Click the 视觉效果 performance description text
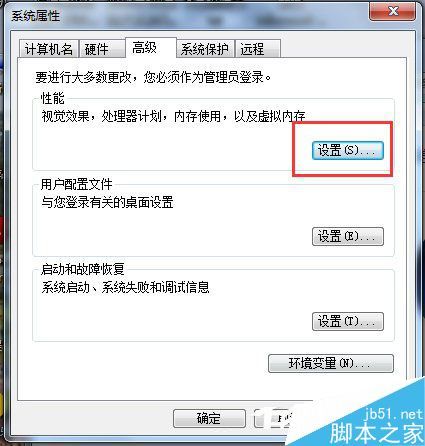The width and height of the screenshot is (425, 446). tap(173, 116)
